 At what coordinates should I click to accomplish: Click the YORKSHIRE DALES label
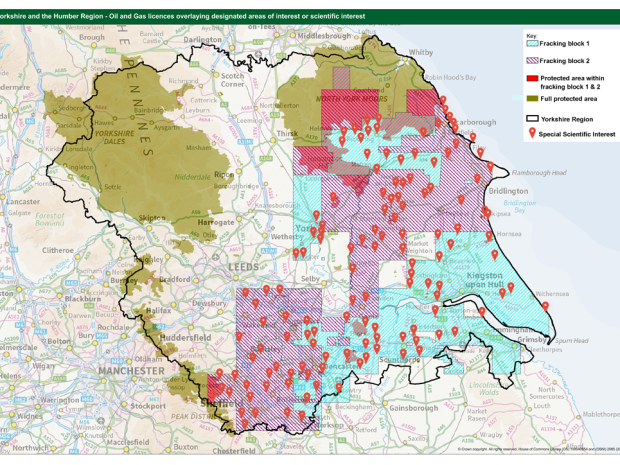coord(115,137)
